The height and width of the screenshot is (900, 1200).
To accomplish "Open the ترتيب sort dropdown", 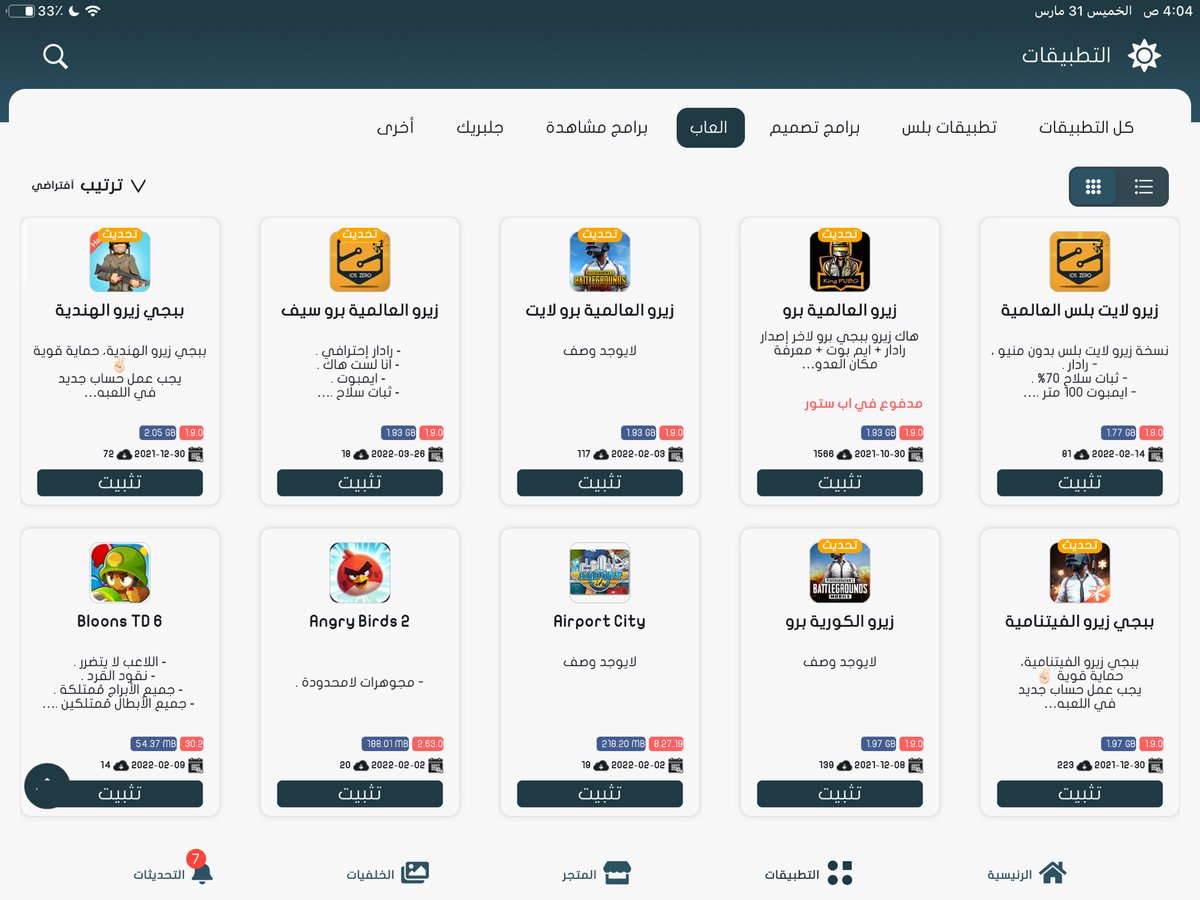I will (89, 186).
